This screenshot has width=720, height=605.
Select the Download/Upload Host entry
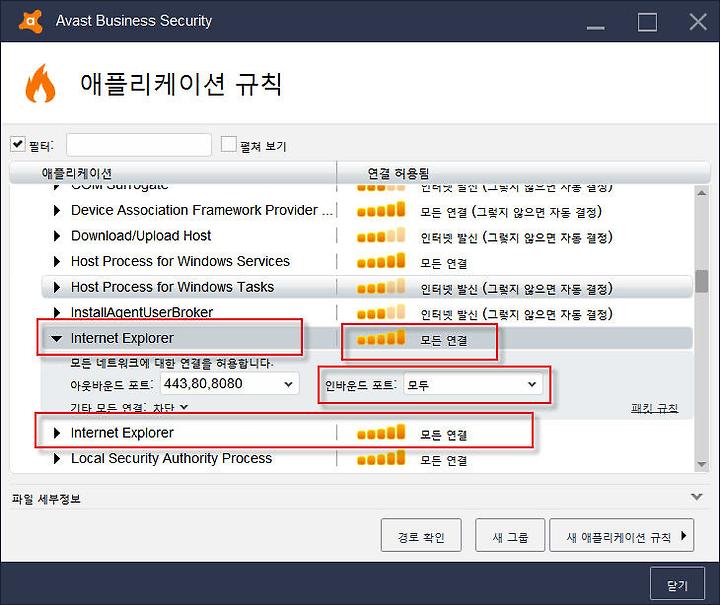141,236
